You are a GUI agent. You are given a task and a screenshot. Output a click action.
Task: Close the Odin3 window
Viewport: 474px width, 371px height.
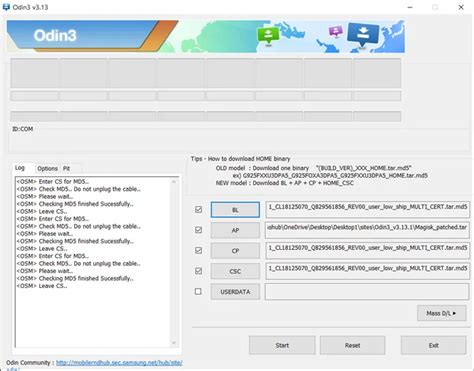461,7
